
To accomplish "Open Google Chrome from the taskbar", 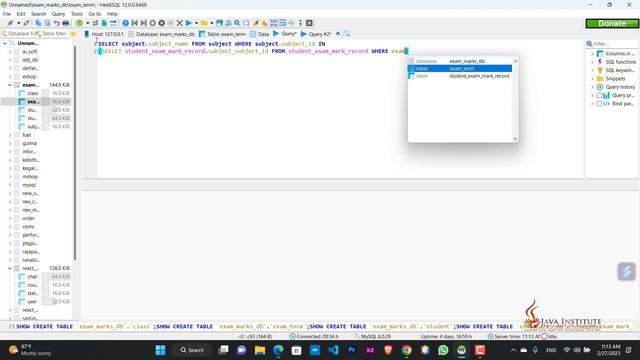I will point(407,350).
